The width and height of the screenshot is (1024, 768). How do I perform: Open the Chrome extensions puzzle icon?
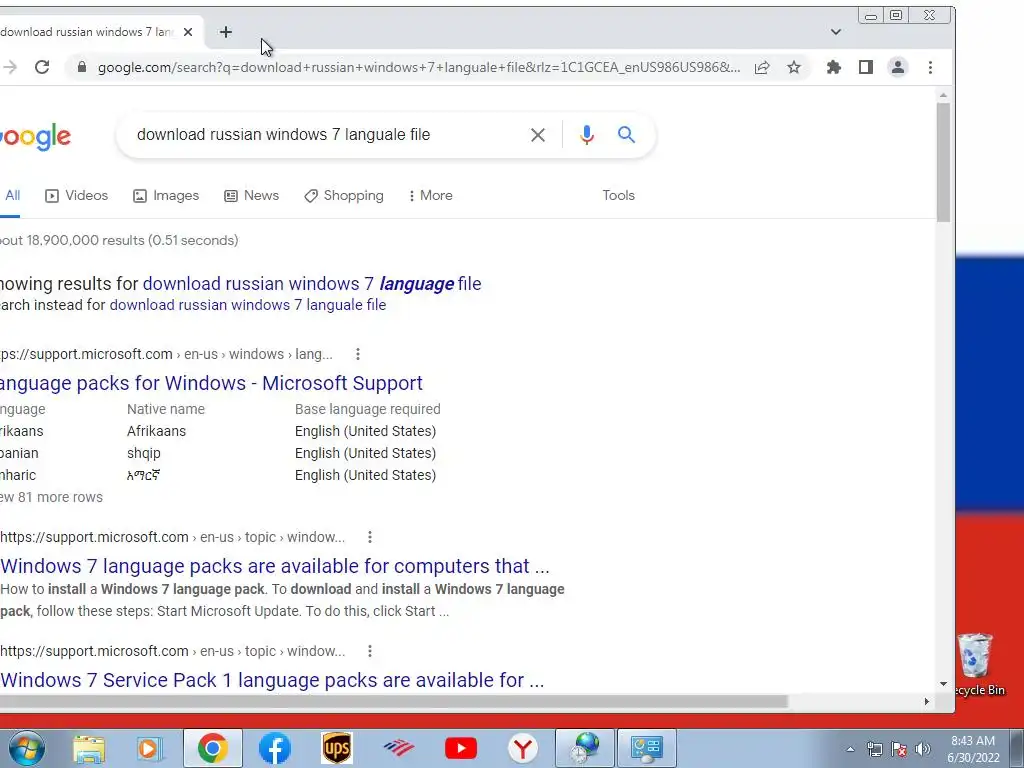833,67
